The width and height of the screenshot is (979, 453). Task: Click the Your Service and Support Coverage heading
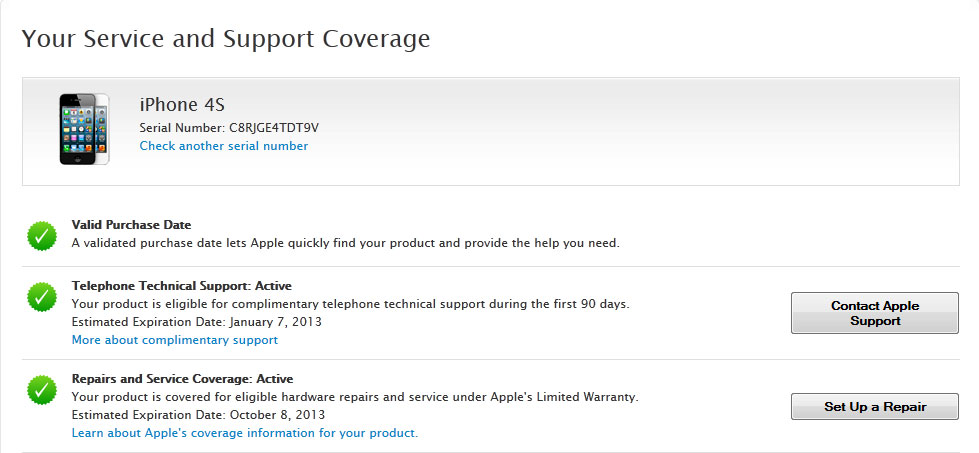pyautogui.click(x=226, y=39)
